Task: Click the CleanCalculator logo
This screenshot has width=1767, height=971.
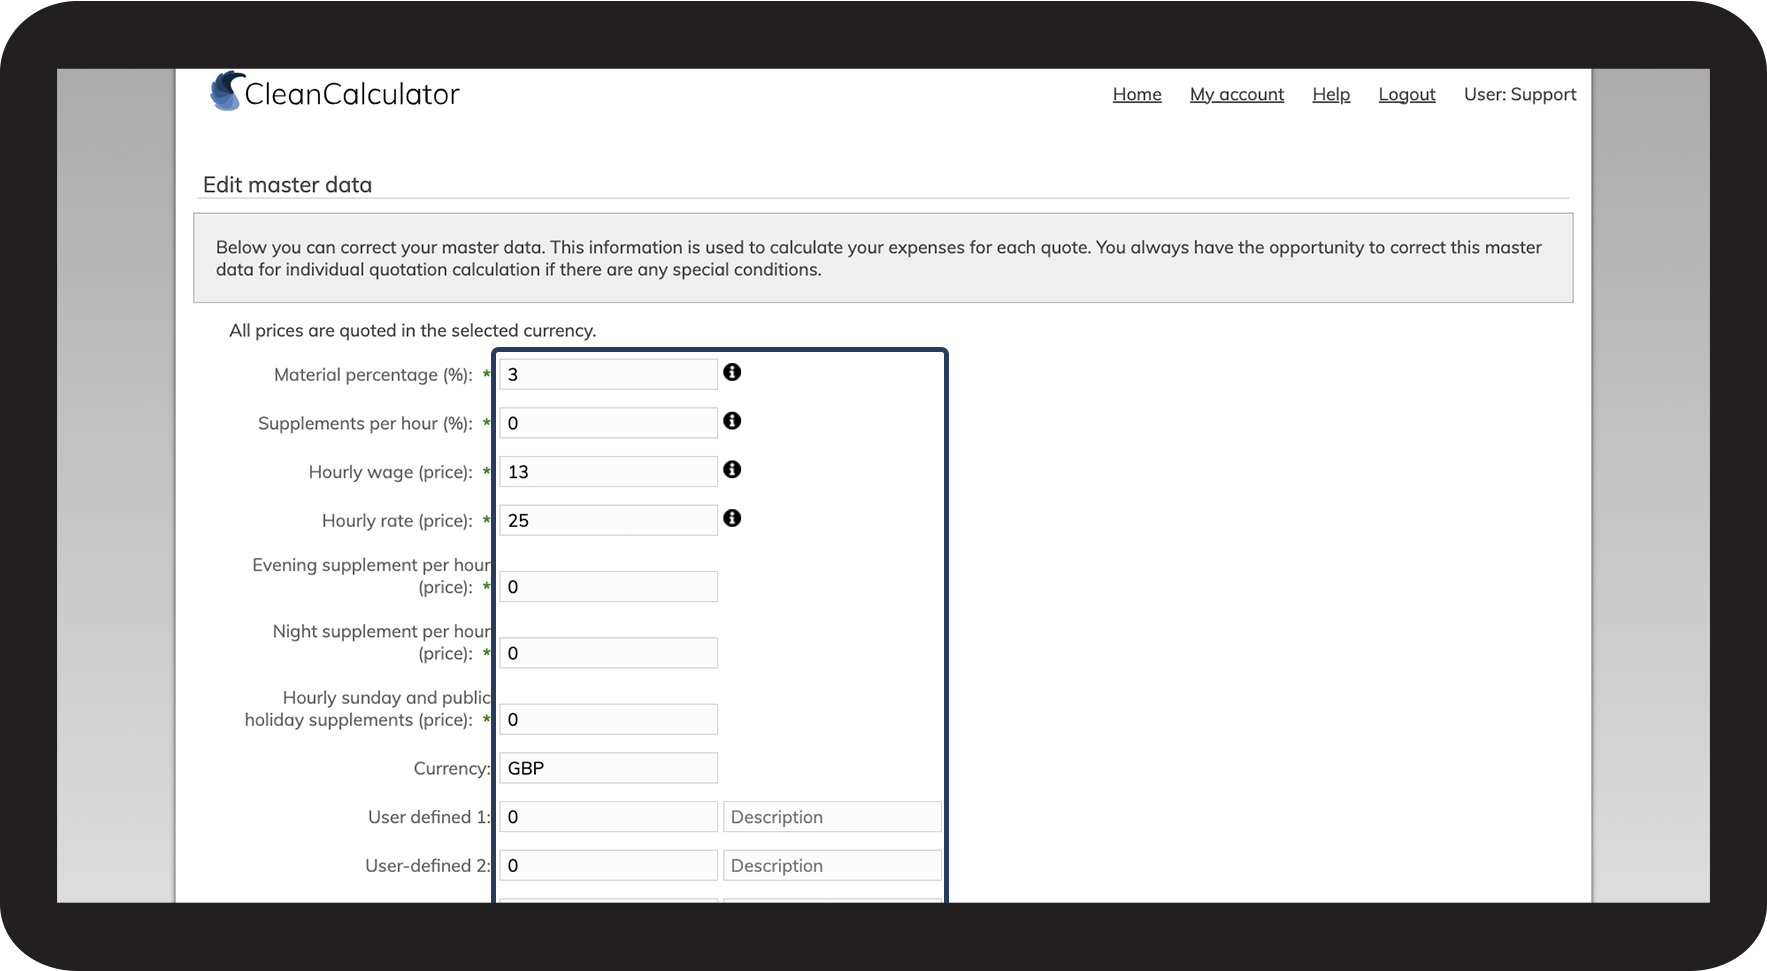Action: (x=335, y=93)
